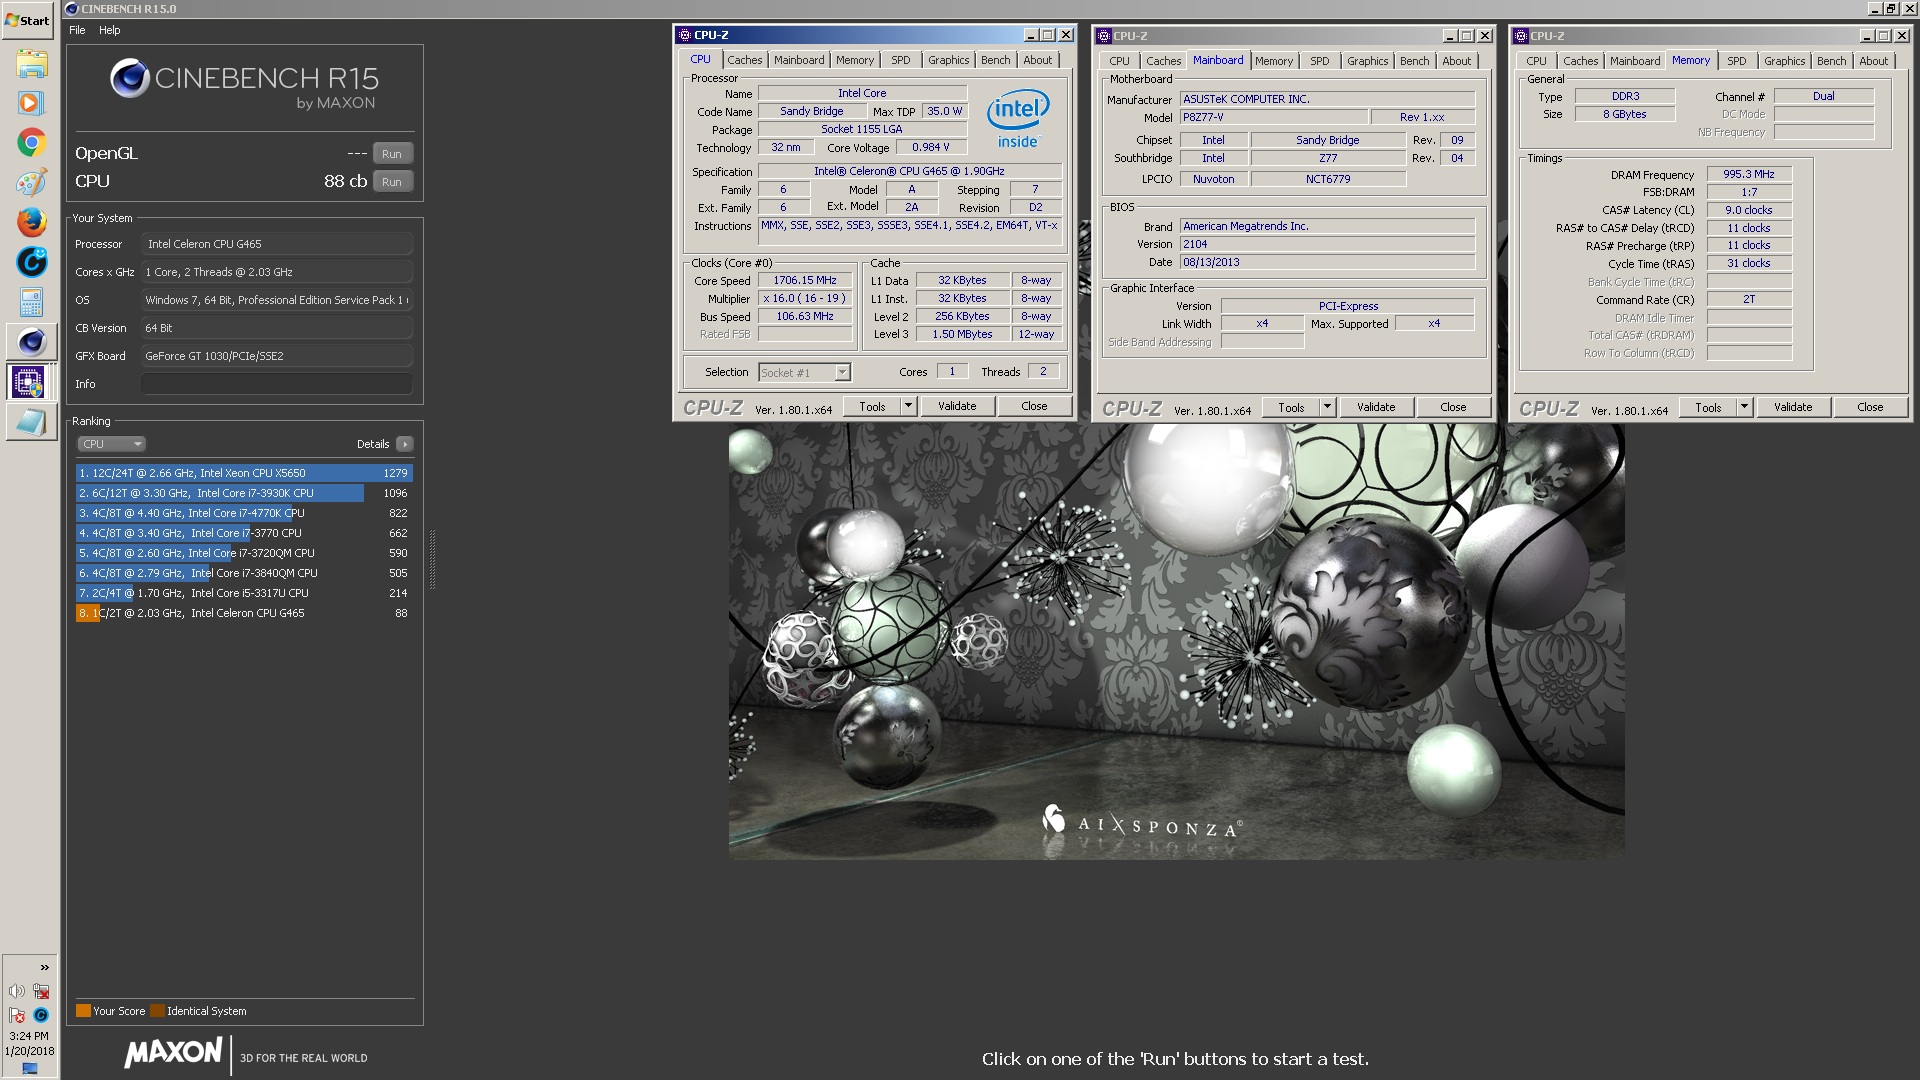Click the volume speaker tray icon

tap(16, 991)
